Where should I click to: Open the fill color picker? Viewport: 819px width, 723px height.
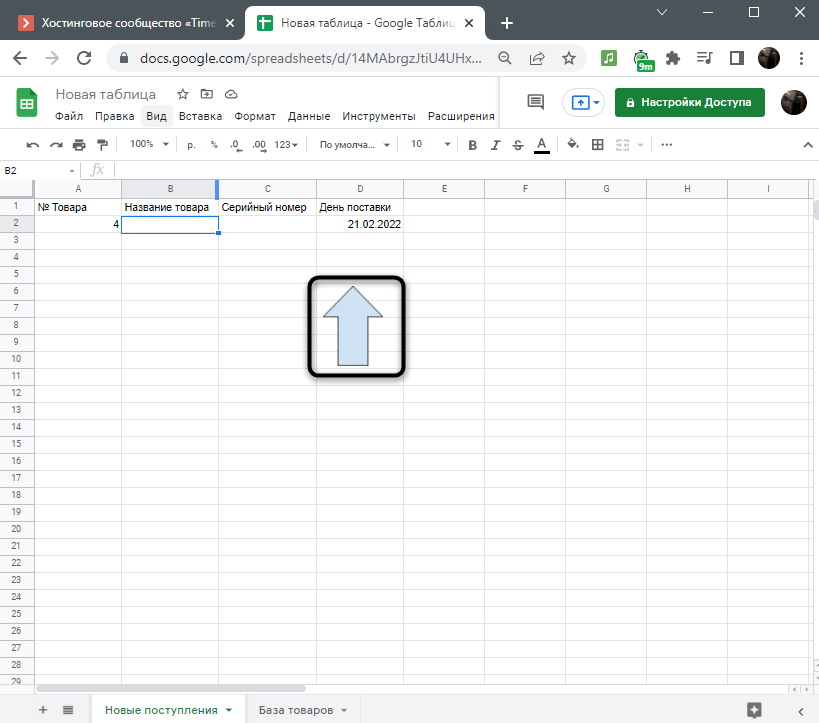[573, 144]
